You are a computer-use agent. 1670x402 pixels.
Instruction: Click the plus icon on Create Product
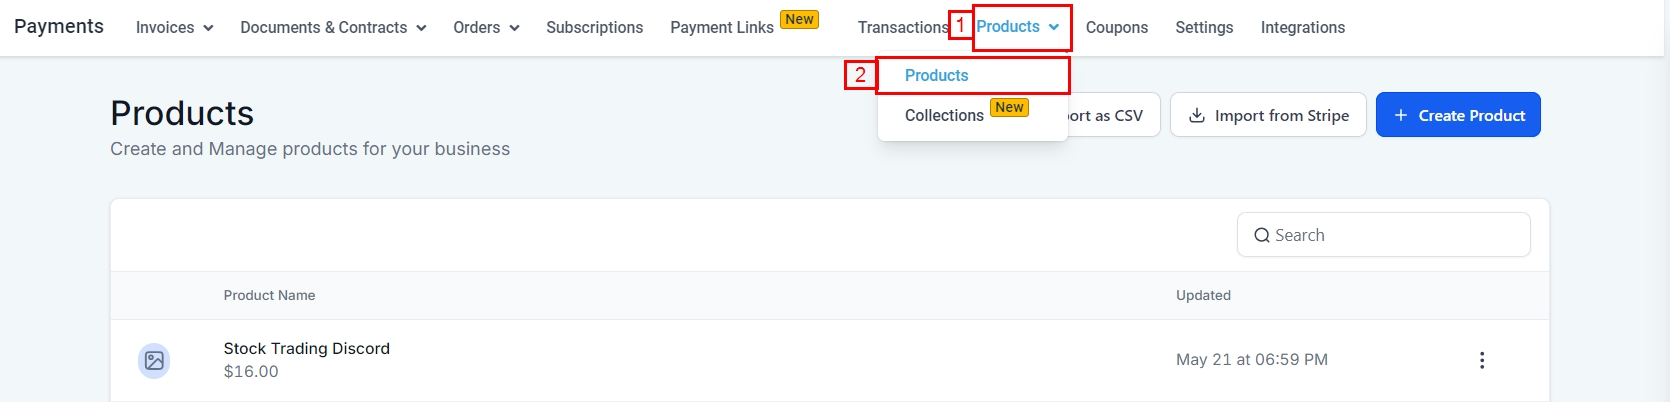[1401, 116]
